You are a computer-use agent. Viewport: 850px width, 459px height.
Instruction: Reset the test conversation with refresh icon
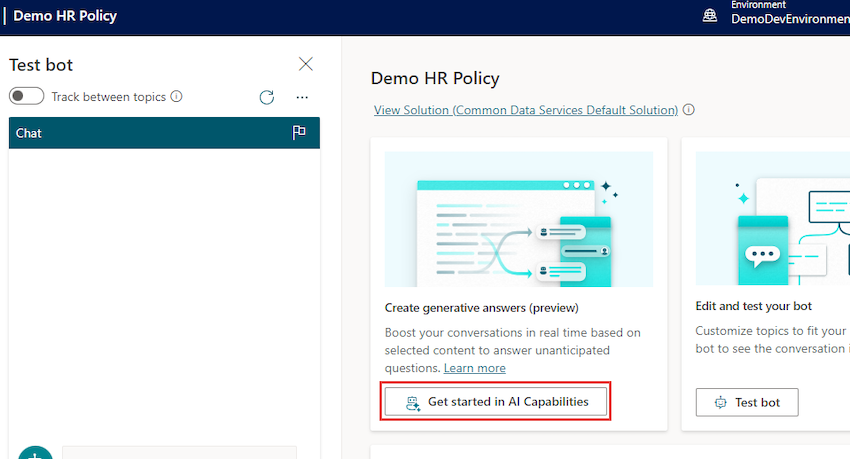266,97
